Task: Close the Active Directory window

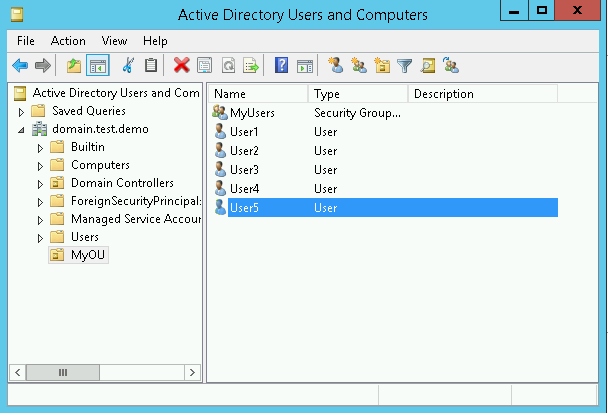Action: (577, 10)
